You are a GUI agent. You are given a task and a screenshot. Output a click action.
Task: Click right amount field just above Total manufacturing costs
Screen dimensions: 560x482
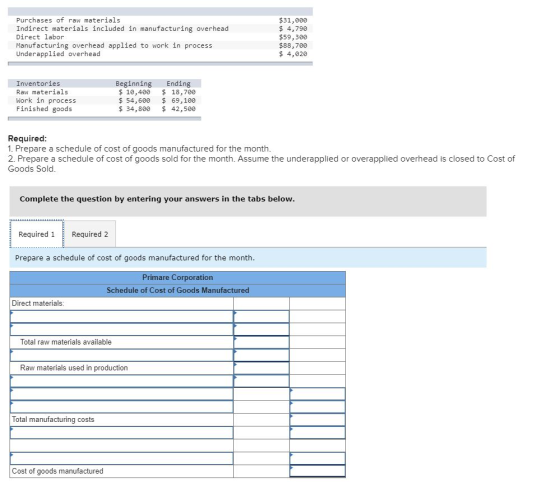click(318, 406)
